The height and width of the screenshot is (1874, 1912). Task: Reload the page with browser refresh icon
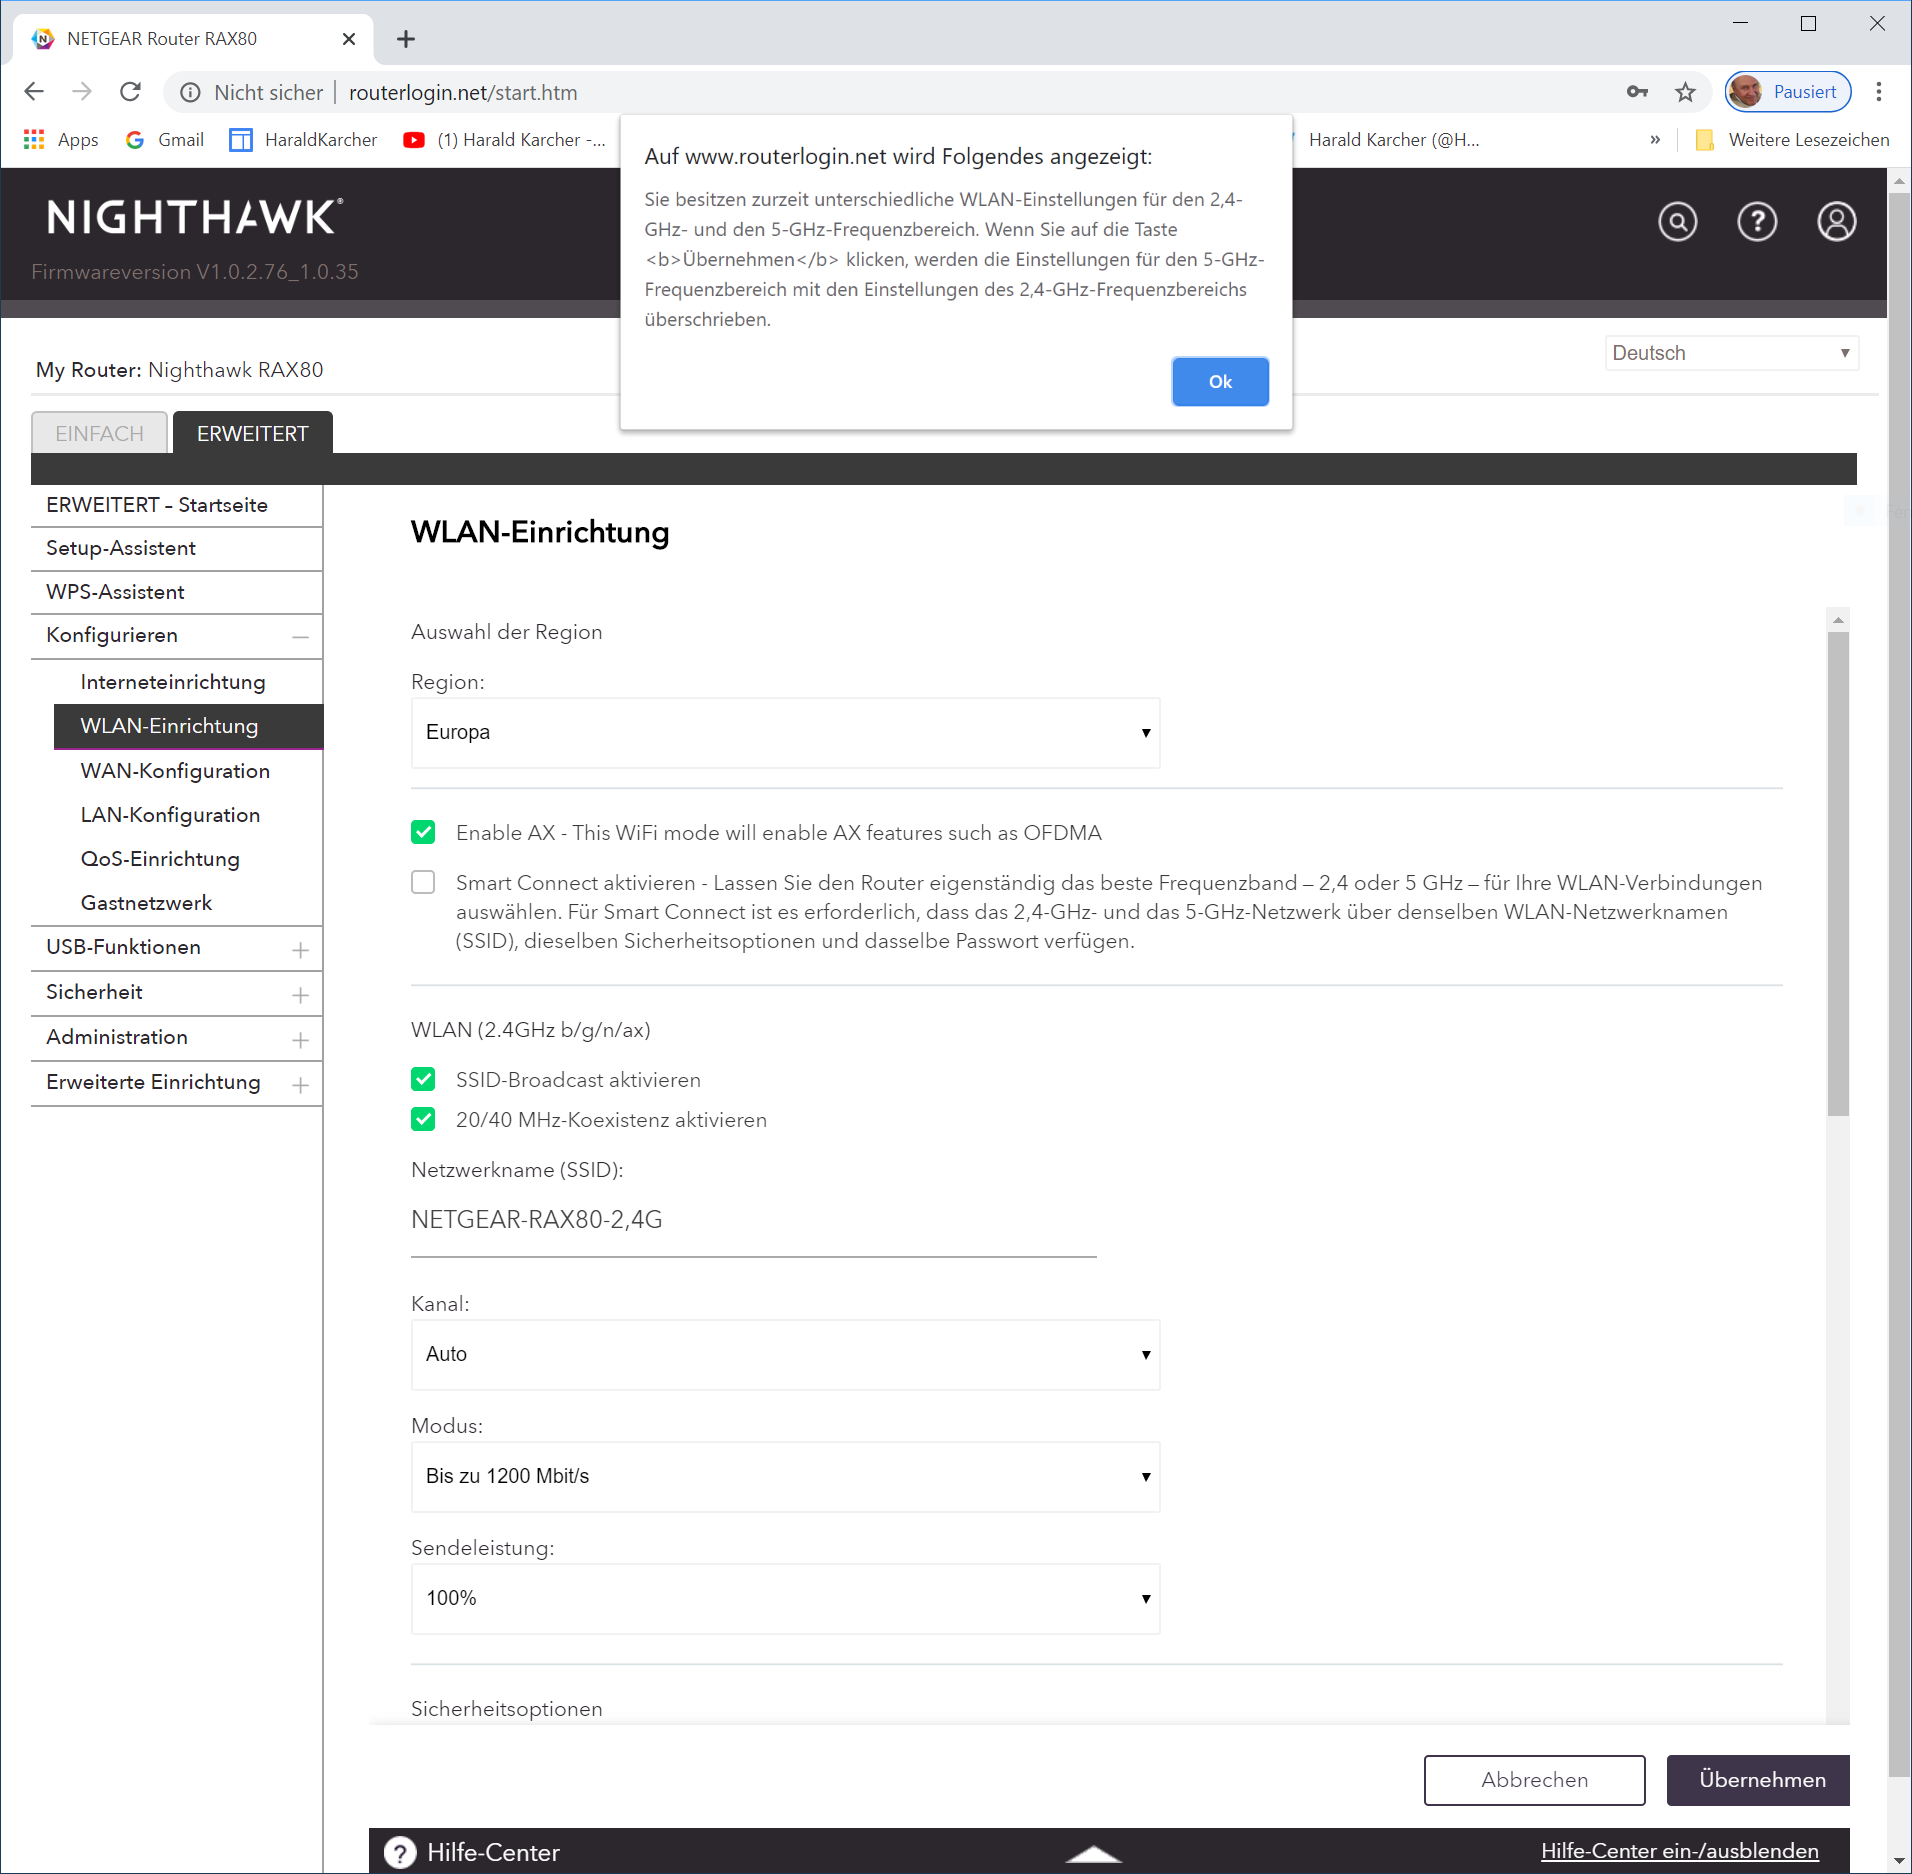130,92
